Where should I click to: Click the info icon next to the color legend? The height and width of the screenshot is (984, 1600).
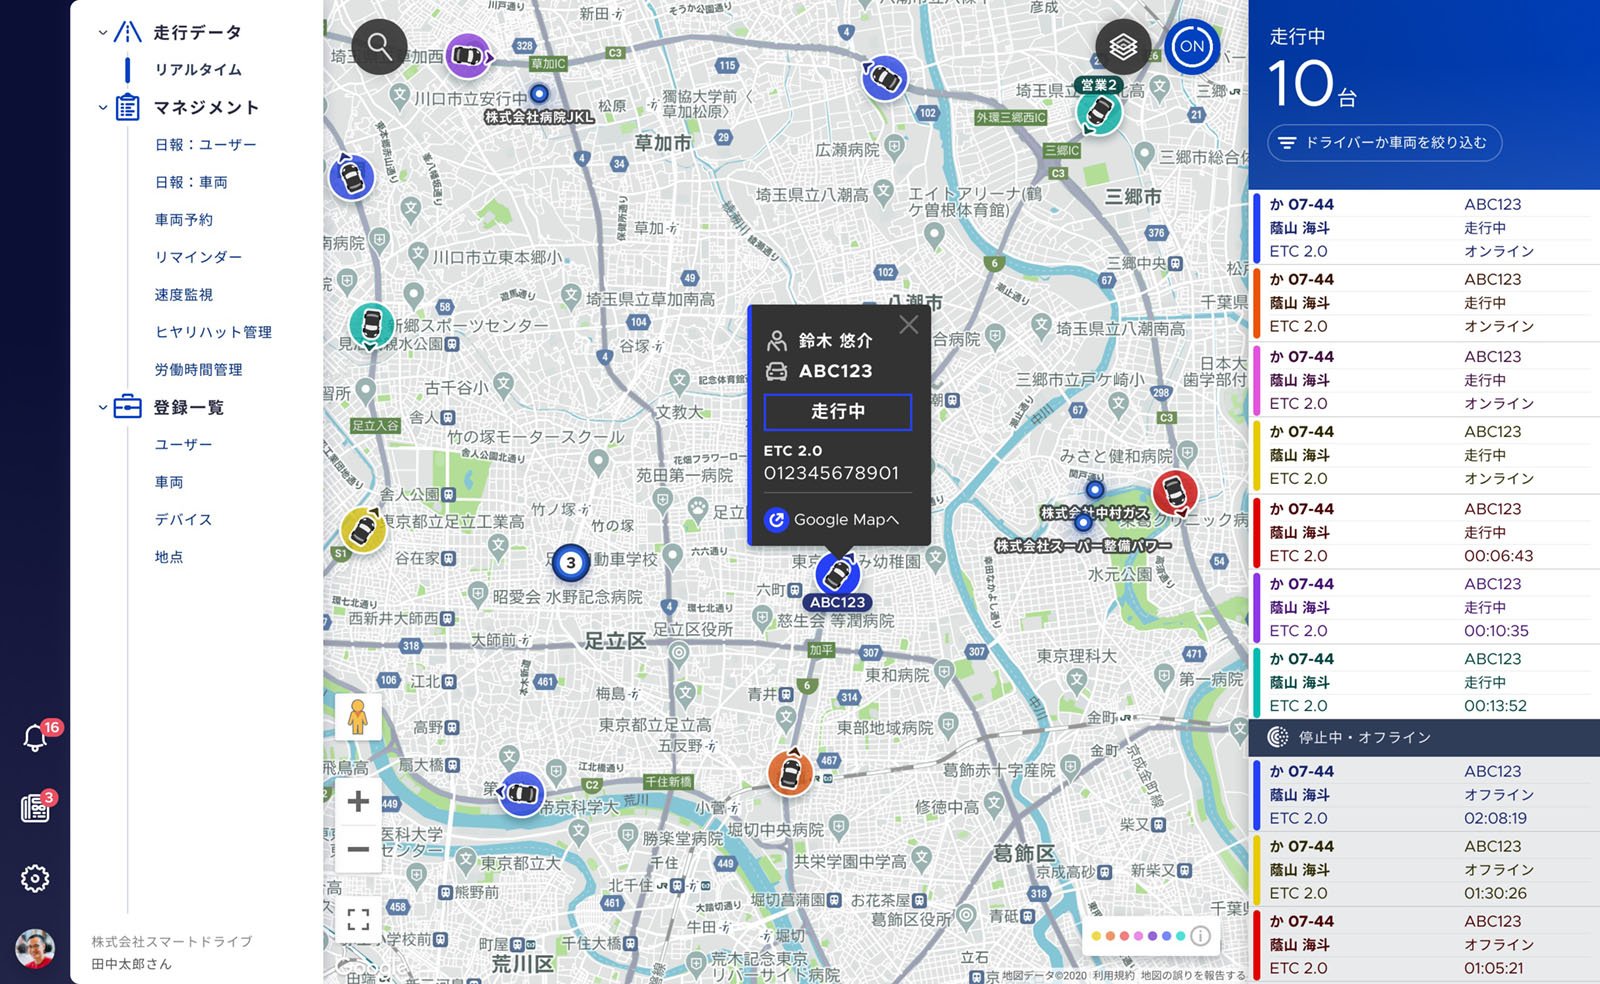click(1199, 936)
